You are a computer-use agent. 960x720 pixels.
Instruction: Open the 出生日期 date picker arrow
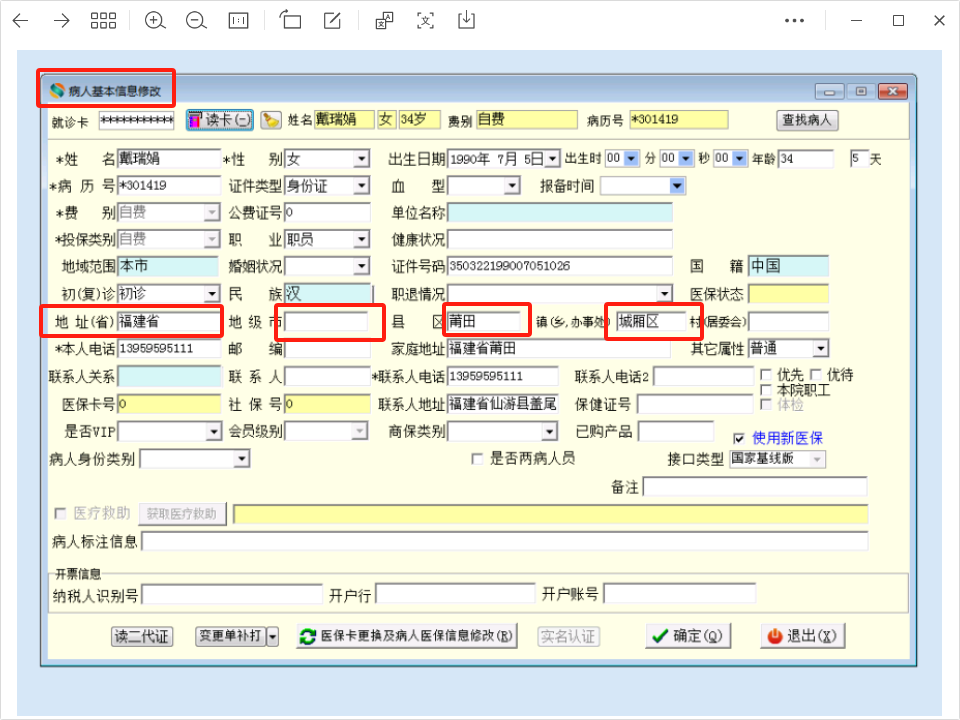click(552, 159)
